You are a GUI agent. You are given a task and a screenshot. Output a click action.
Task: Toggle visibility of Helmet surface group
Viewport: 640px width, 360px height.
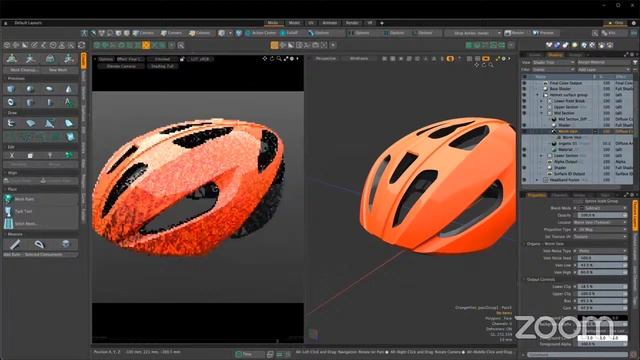pos(524,95)
